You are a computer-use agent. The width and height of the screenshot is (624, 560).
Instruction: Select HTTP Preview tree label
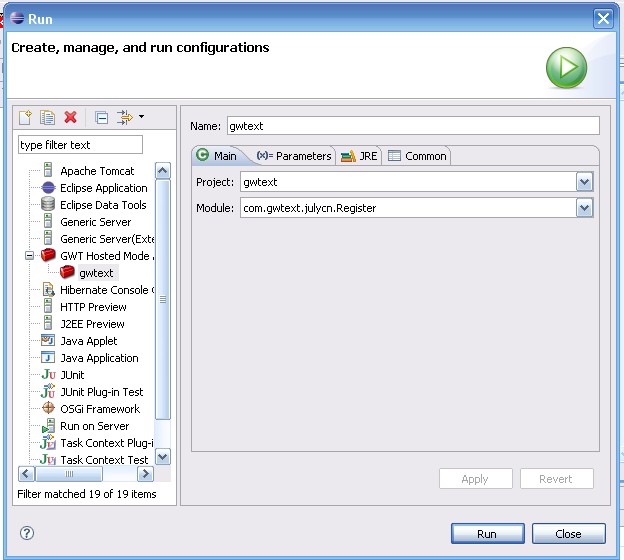(94, 307)
